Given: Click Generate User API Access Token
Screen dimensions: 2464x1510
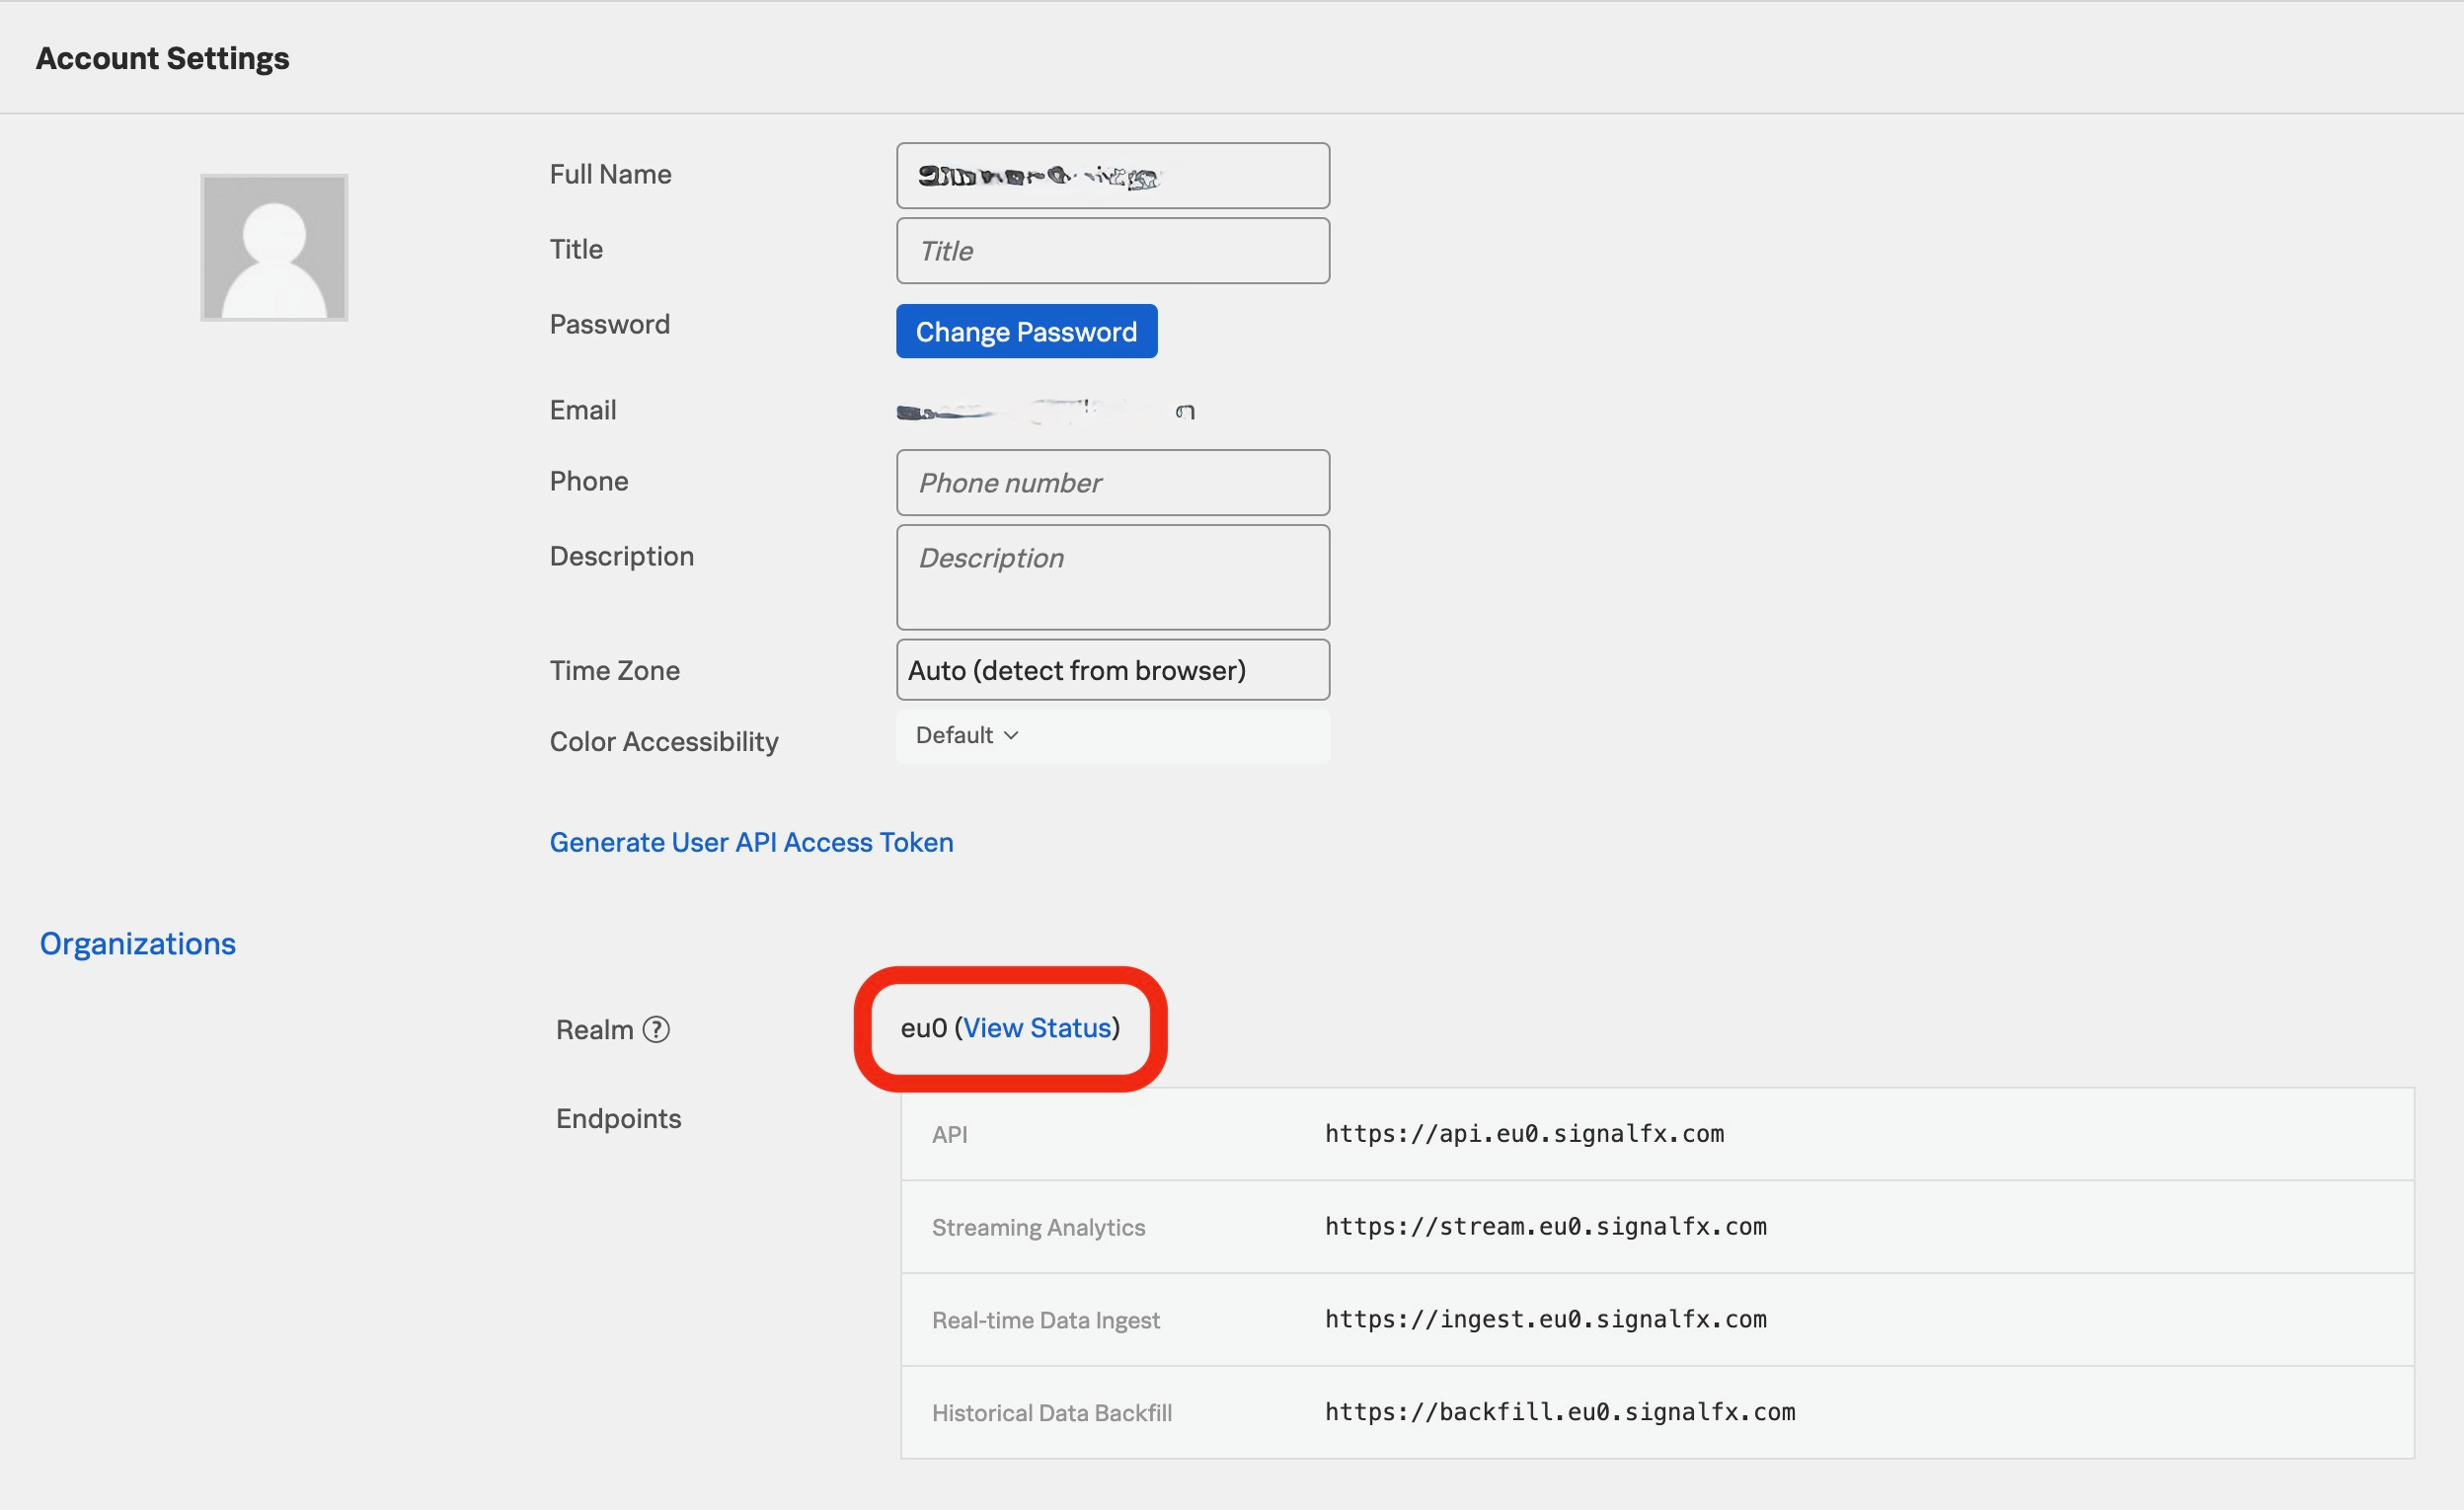Looking at the screenshot, I should pos(750,842).
